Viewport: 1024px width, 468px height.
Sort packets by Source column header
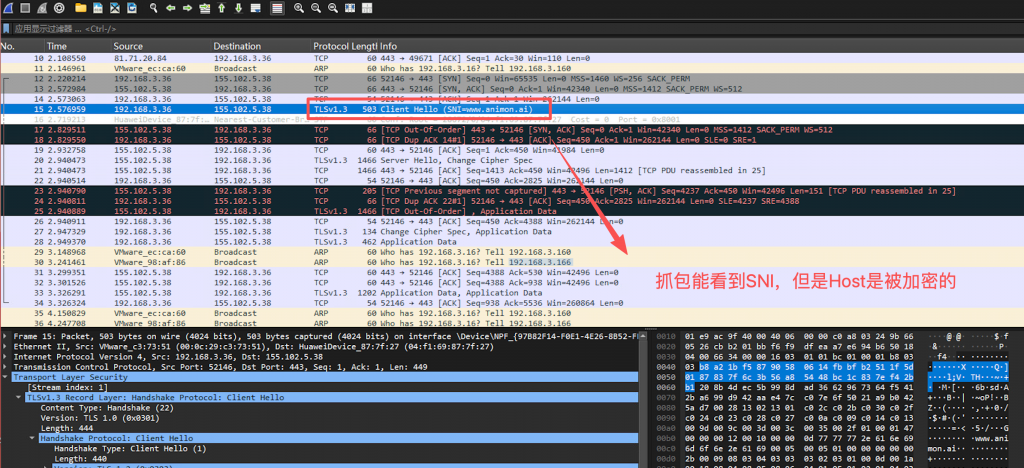click(x=128, y=46)
